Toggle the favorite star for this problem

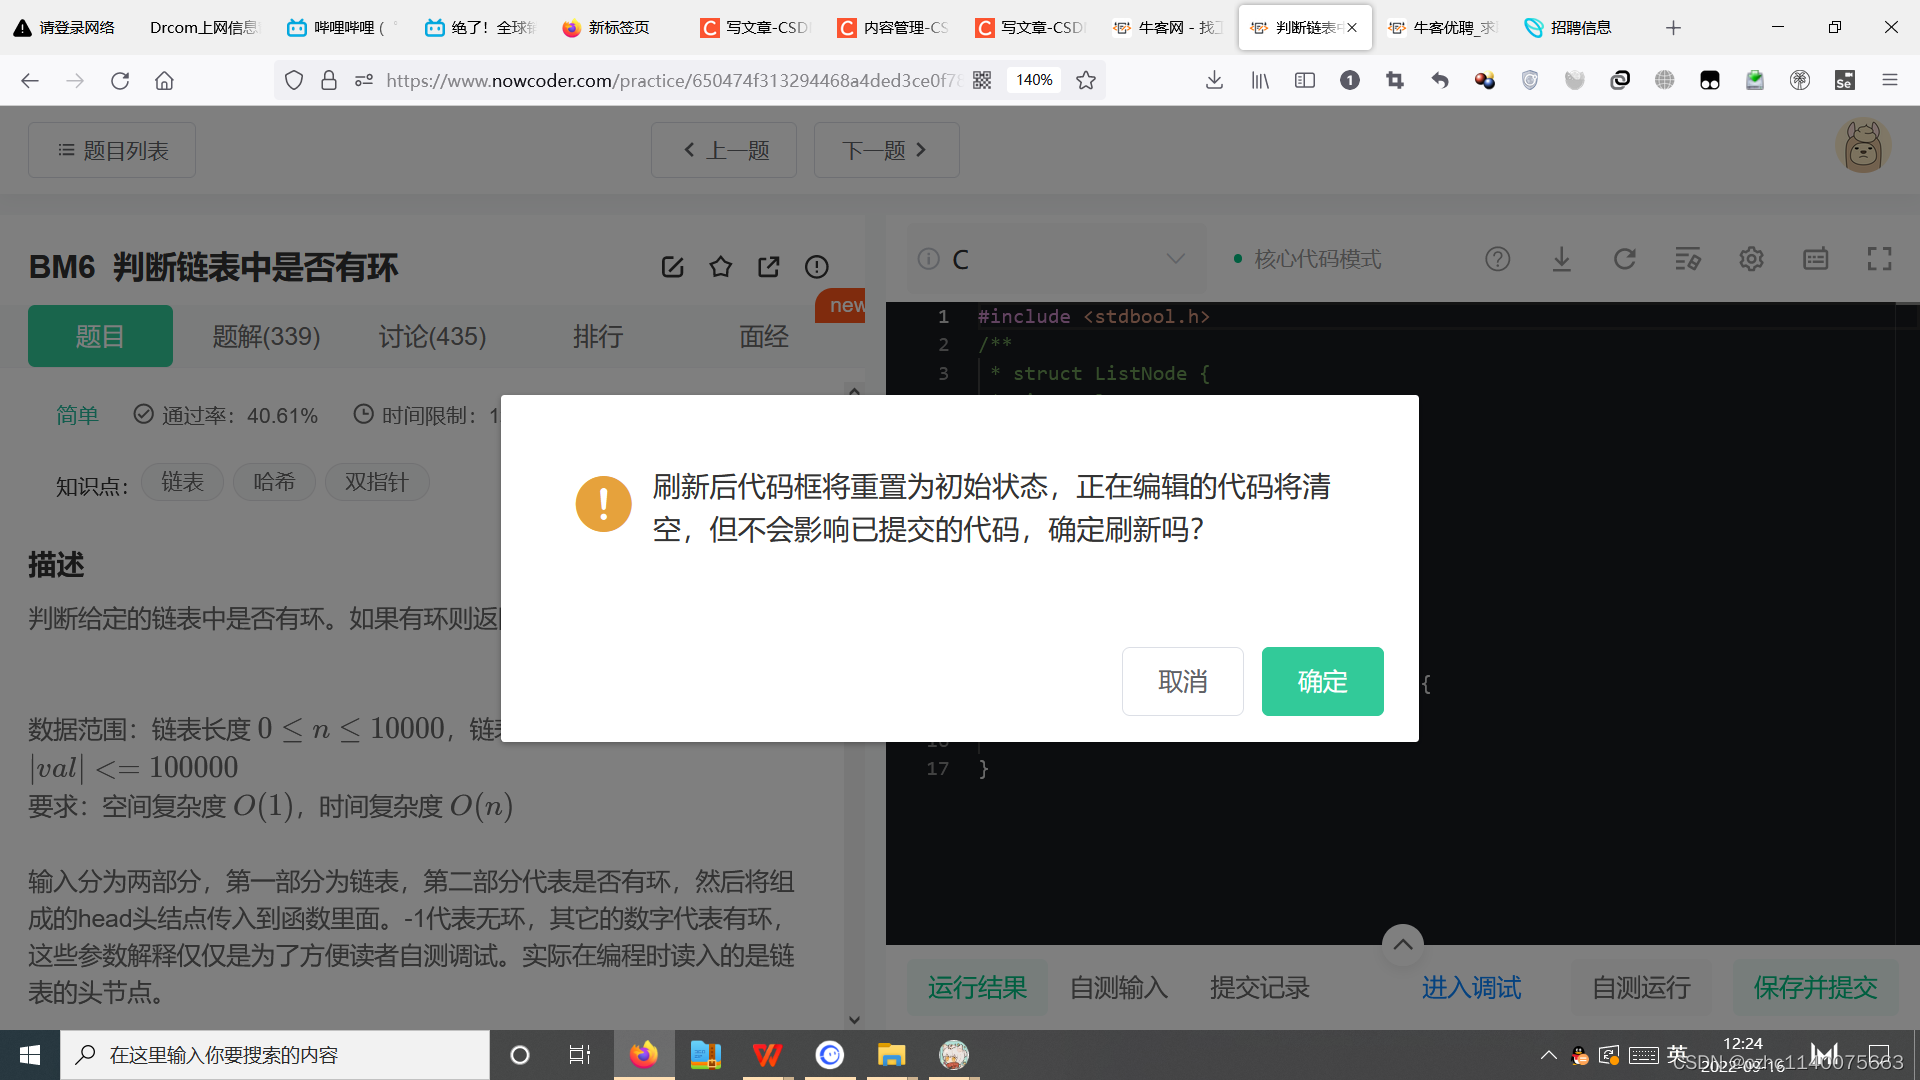click(720, 267)
